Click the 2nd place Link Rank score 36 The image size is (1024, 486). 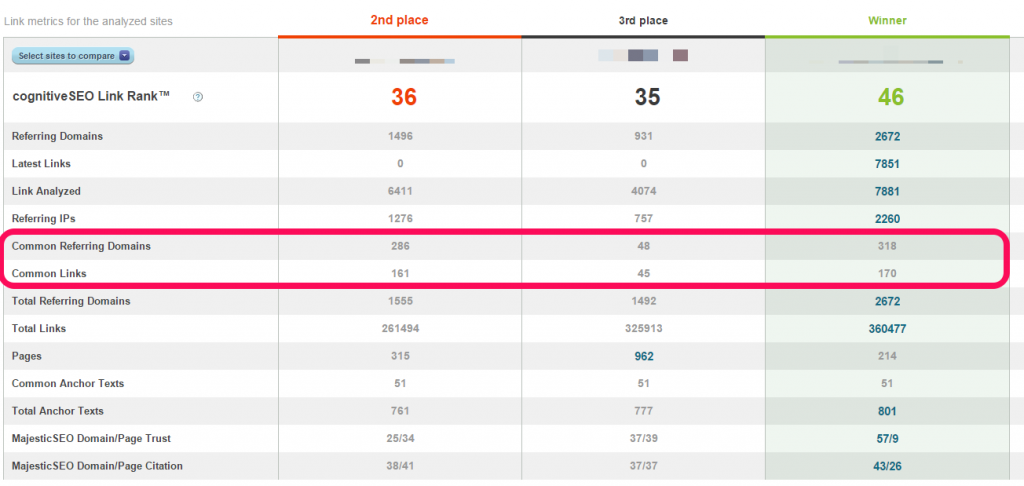[x=404, y=97]
